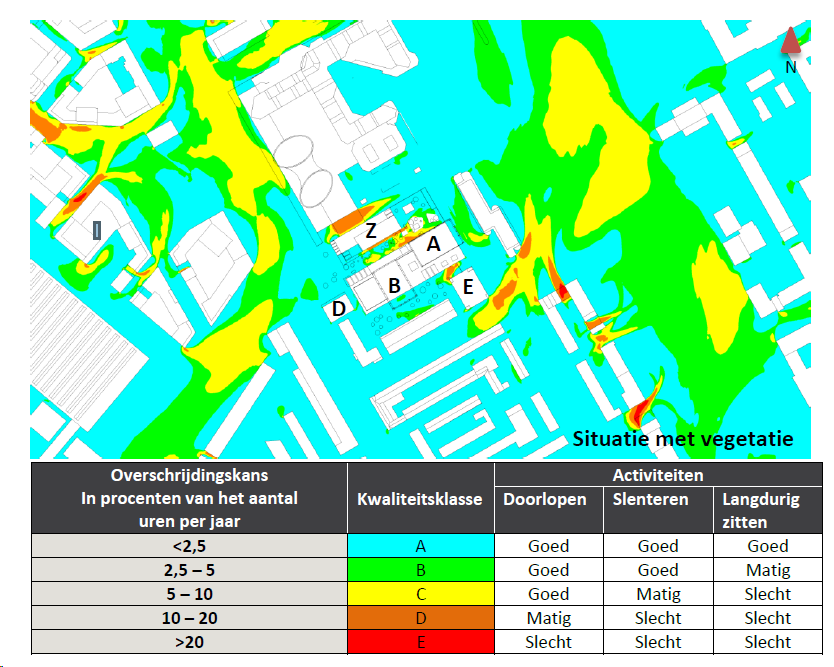Screen dimensions: 834x667
Task: Click the 'Activiteiten' header
Action: (658, 475)
